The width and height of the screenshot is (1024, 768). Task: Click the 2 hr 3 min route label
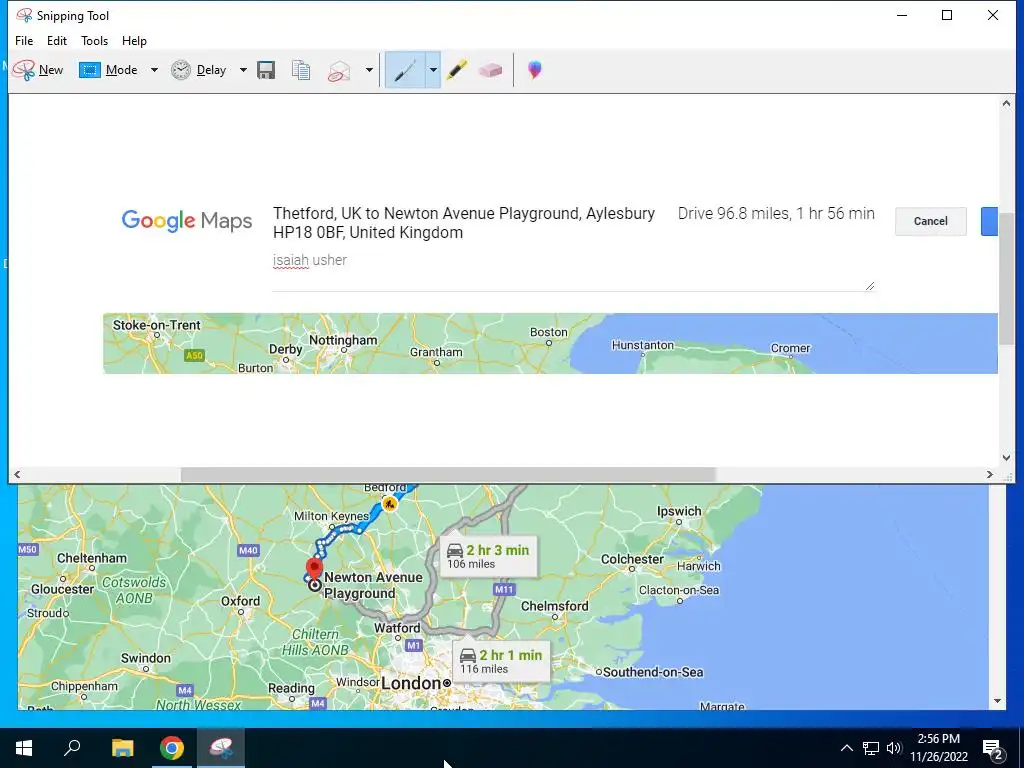coord(488,556)
